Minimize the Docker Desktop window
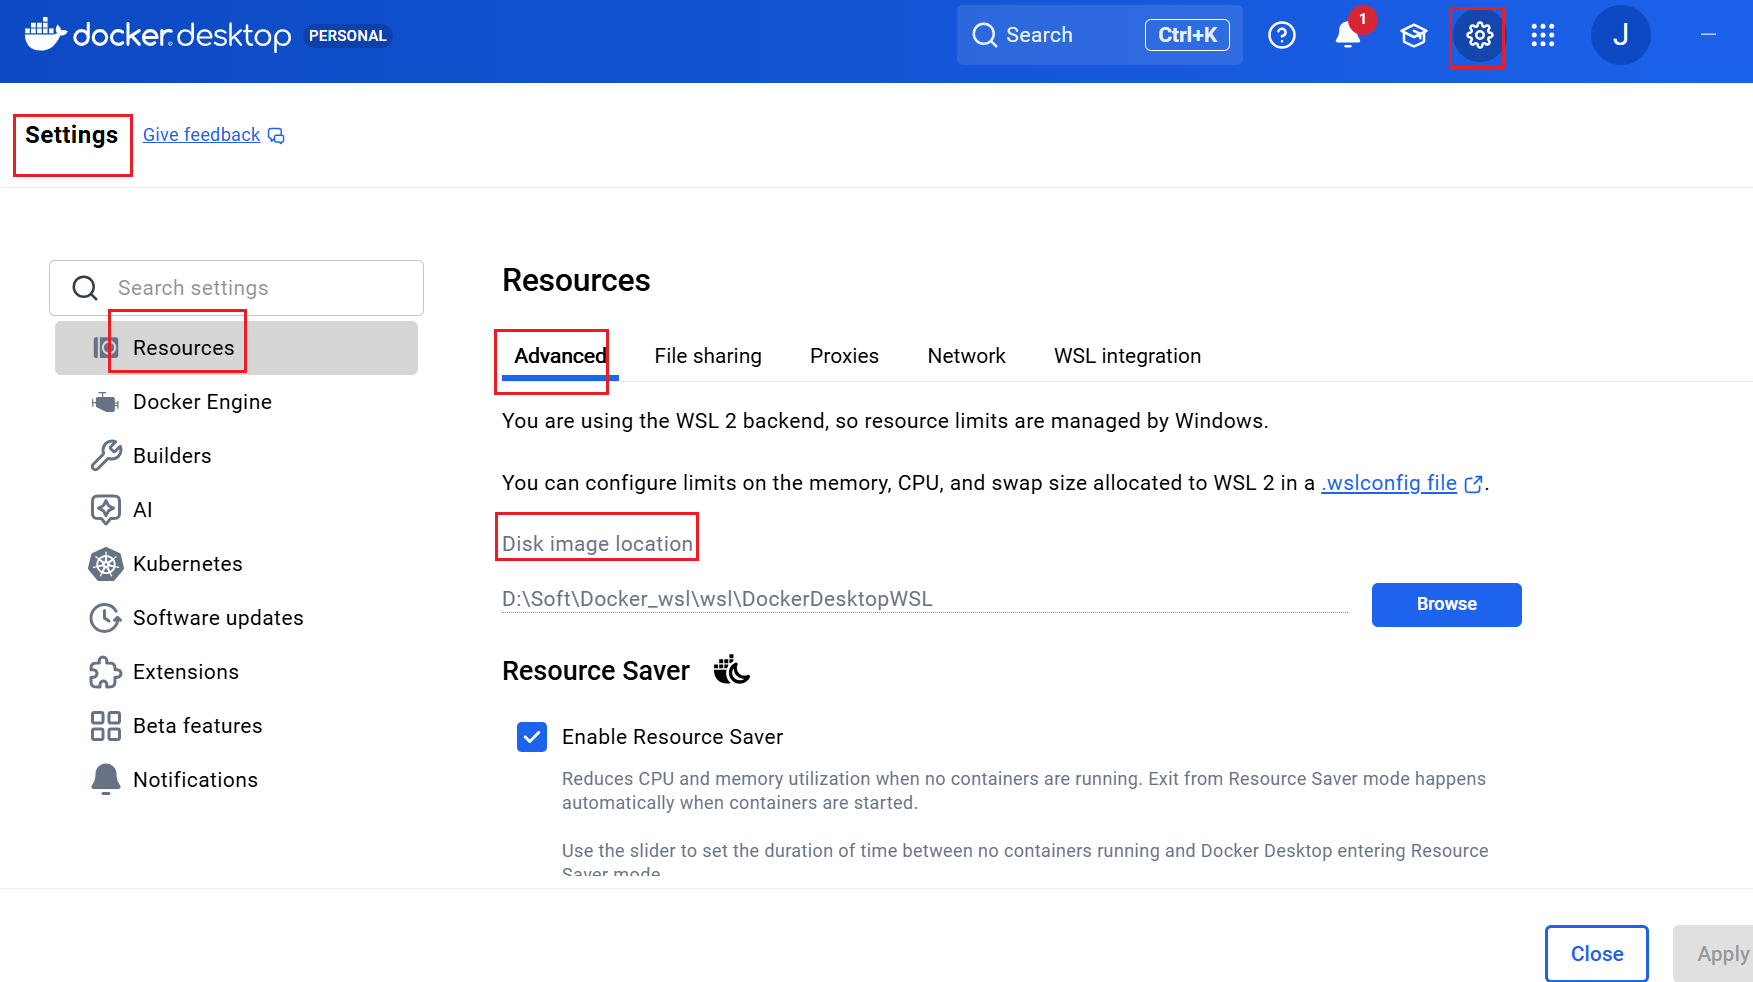This screenshot has height=982, width=1753. [x=1708, y=35]
